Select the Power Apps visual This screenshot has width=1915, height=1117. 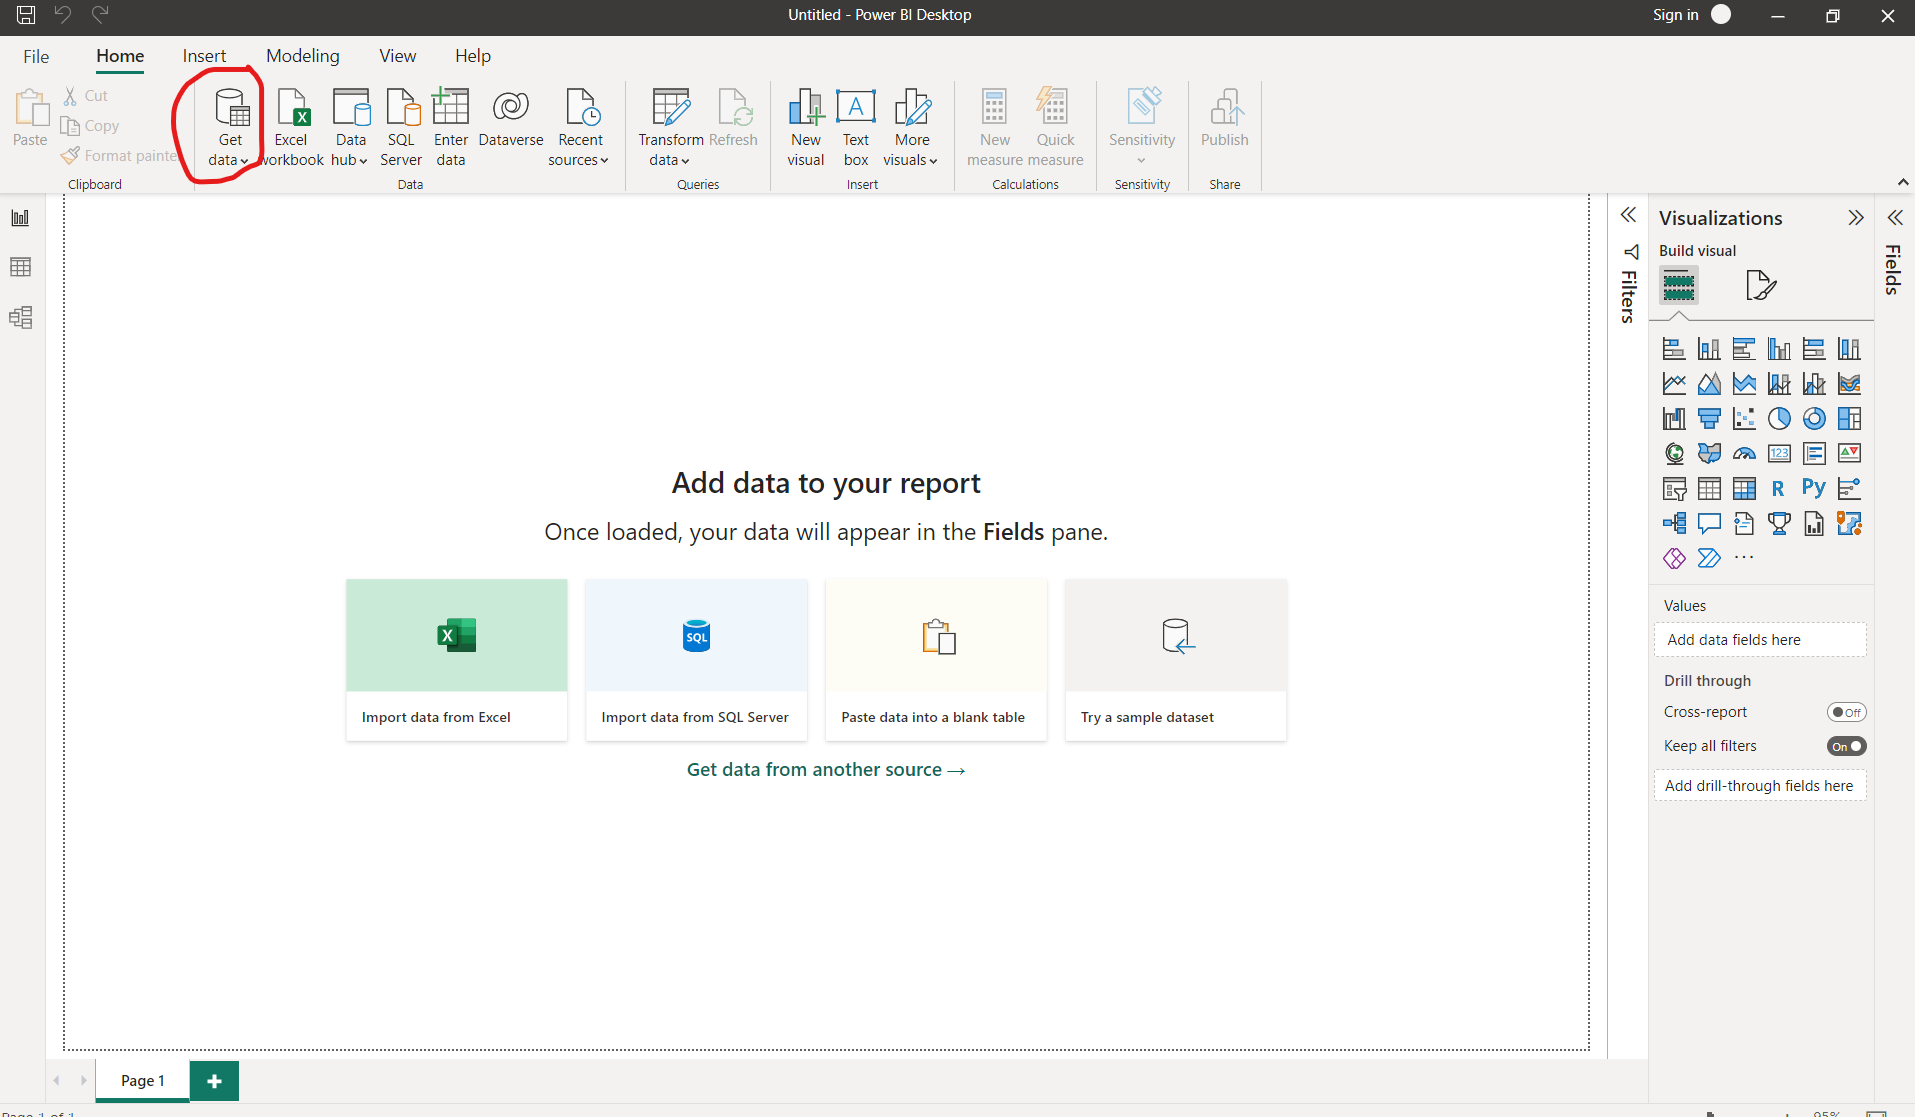(x=1674, y=558)
